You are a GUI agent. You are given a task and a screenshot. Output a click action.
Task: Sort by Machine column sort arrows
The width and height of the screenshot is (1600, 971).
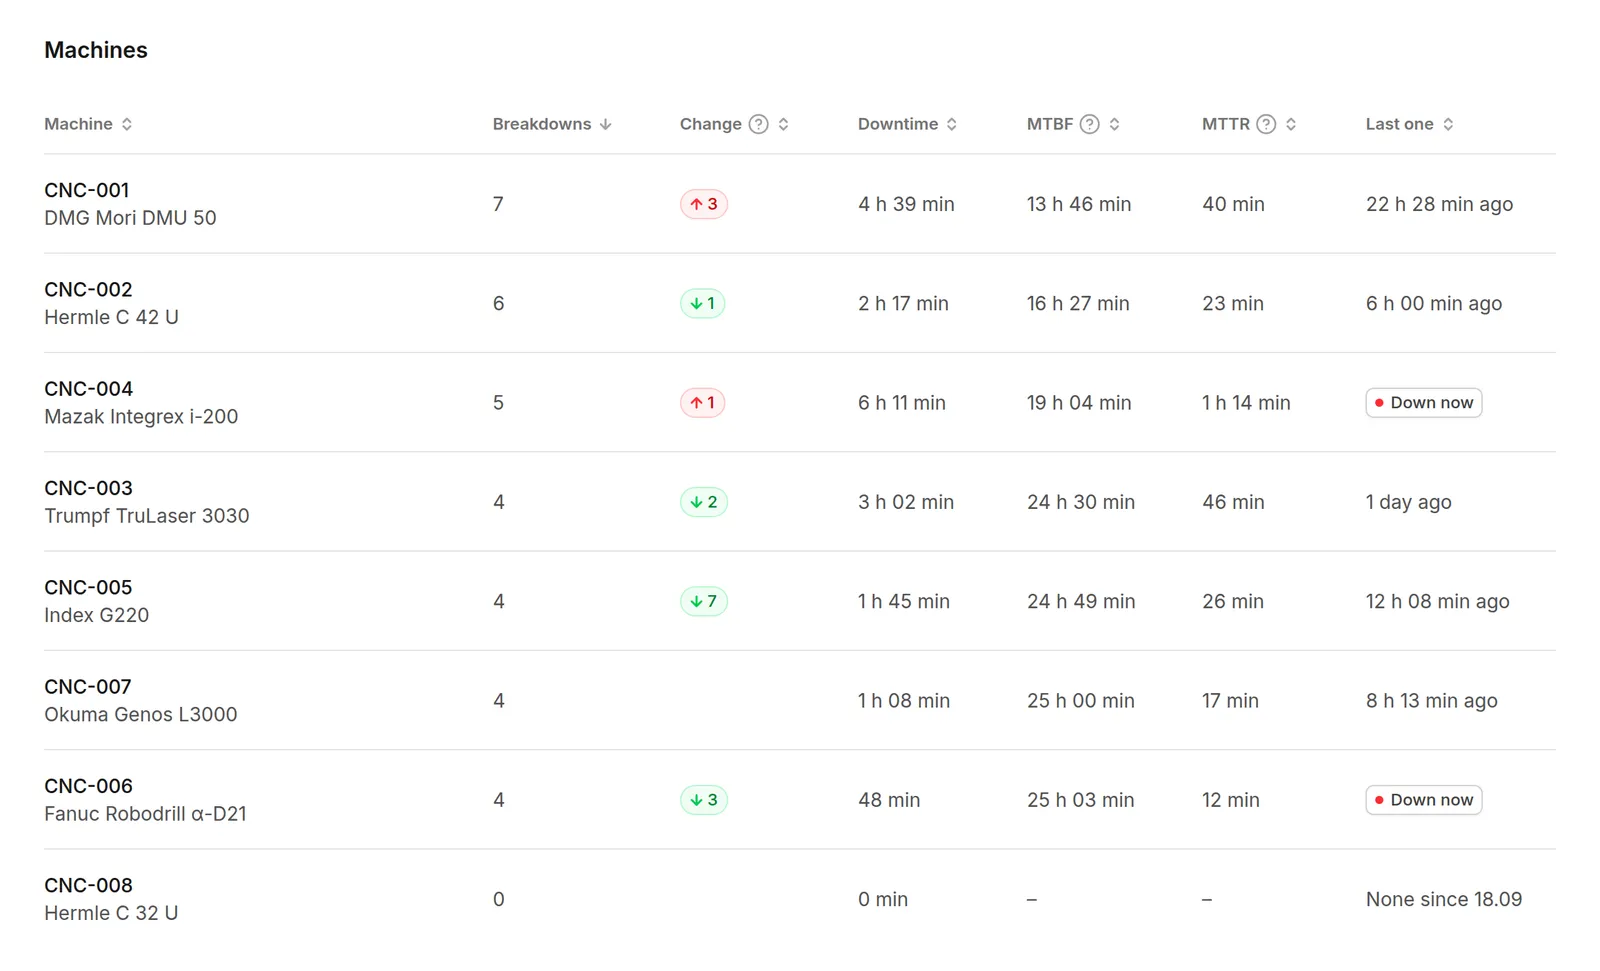[x=127, y=124]
